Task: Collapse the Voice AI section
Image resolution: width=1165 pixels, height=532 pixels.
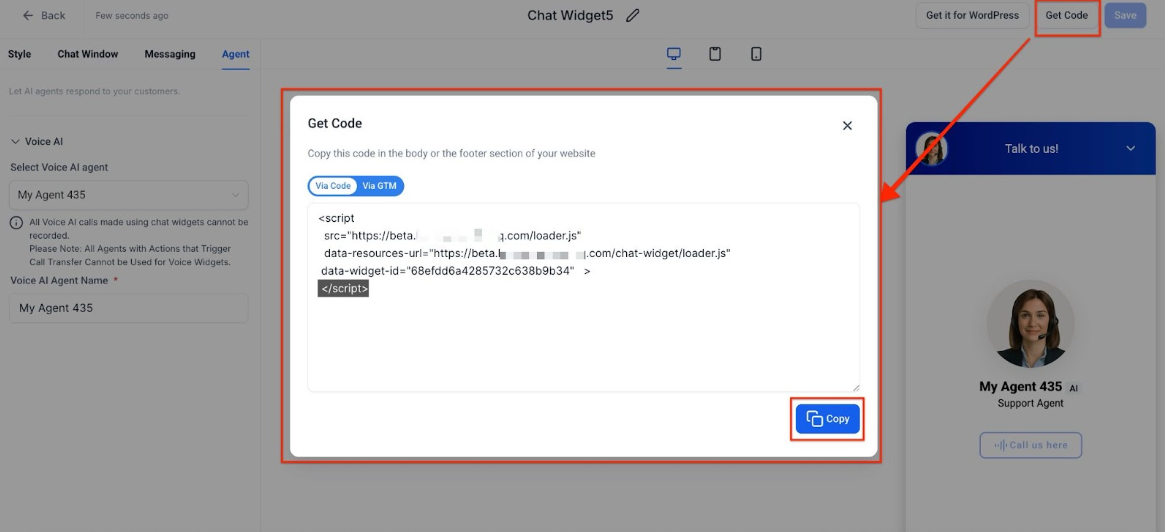Action: tap(16, 142)
